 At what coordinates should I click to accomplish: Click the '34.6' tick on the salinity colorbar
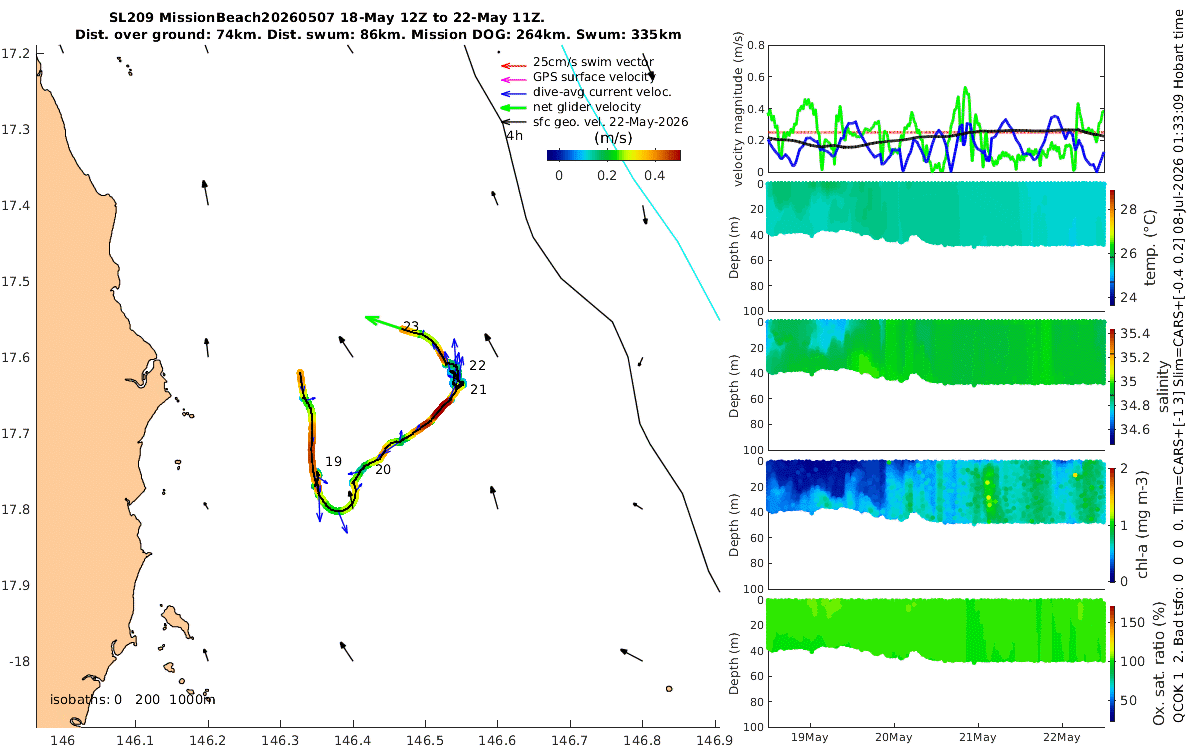tap(1134, 429)
